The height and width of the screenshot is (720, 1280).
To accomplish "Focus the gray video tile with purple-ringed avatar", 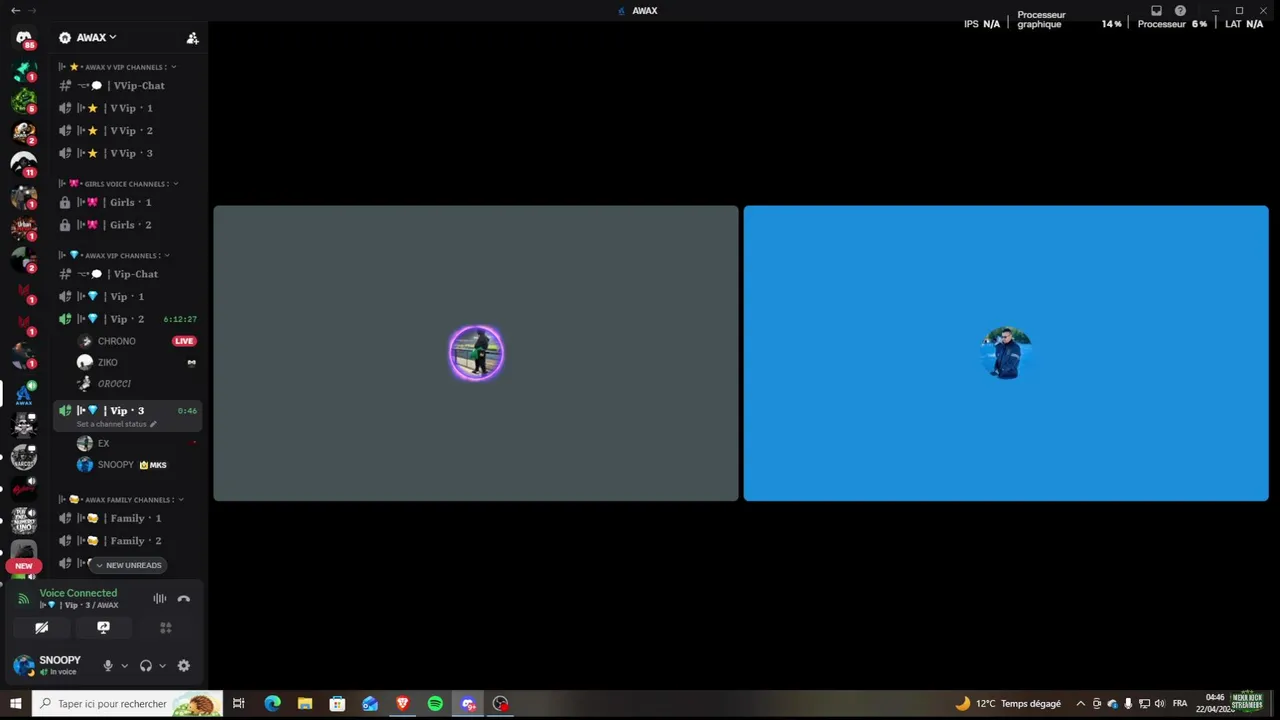I will 476,353.
